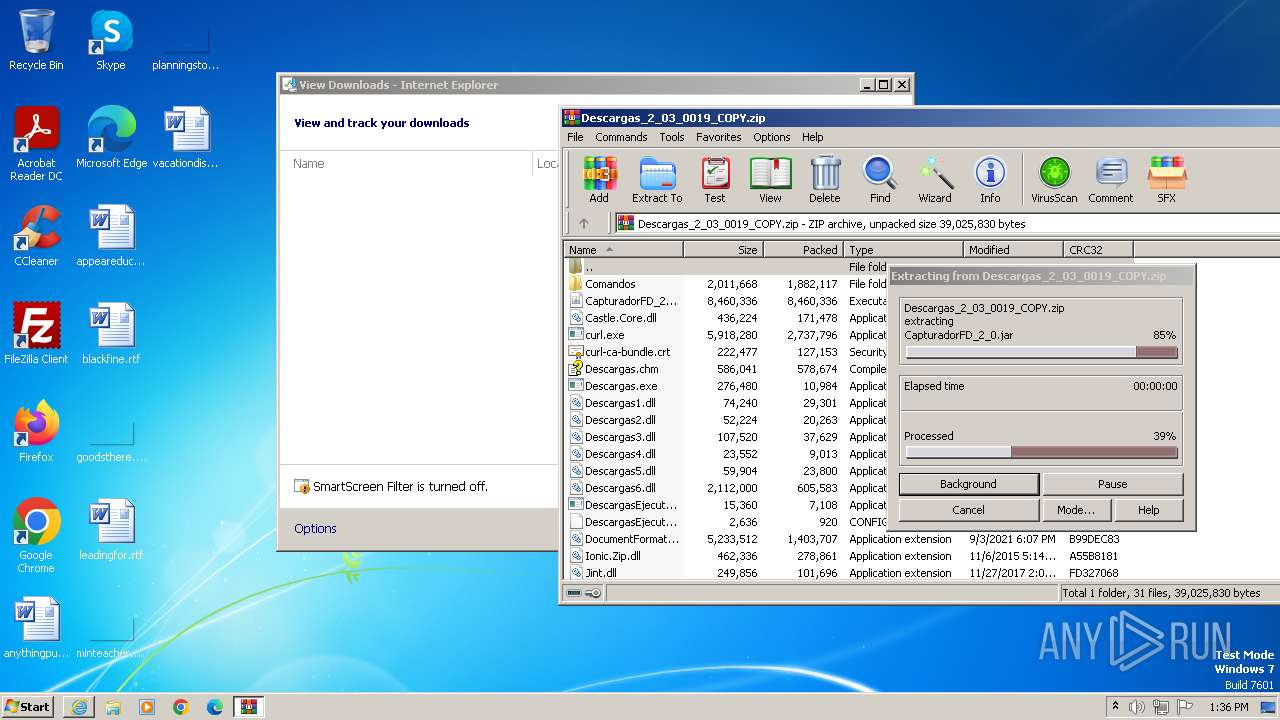Pause the extraction
1280x720 pixels.
pyautogui.click(x=1113, y=484)
